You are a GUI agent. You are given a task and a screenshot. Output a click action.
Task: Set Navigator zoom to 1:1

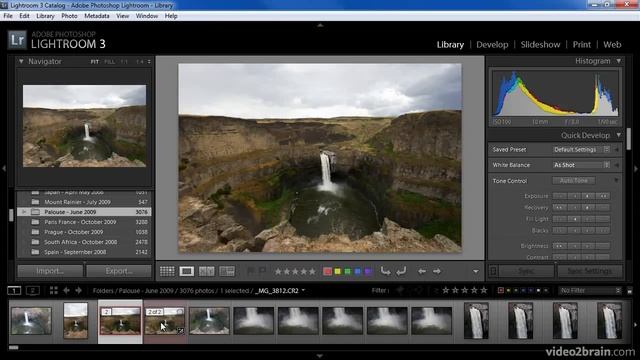click(x=124, y=62)
